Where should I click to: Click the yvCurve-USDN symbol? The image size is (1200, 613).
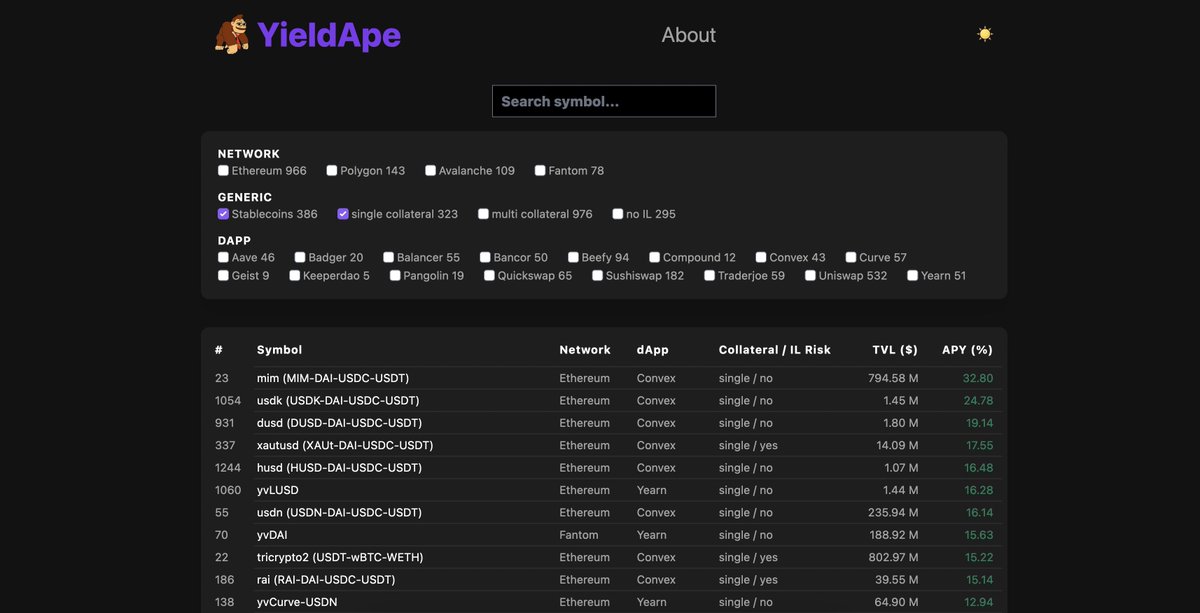pyautogui.click(x=297, y=602)
